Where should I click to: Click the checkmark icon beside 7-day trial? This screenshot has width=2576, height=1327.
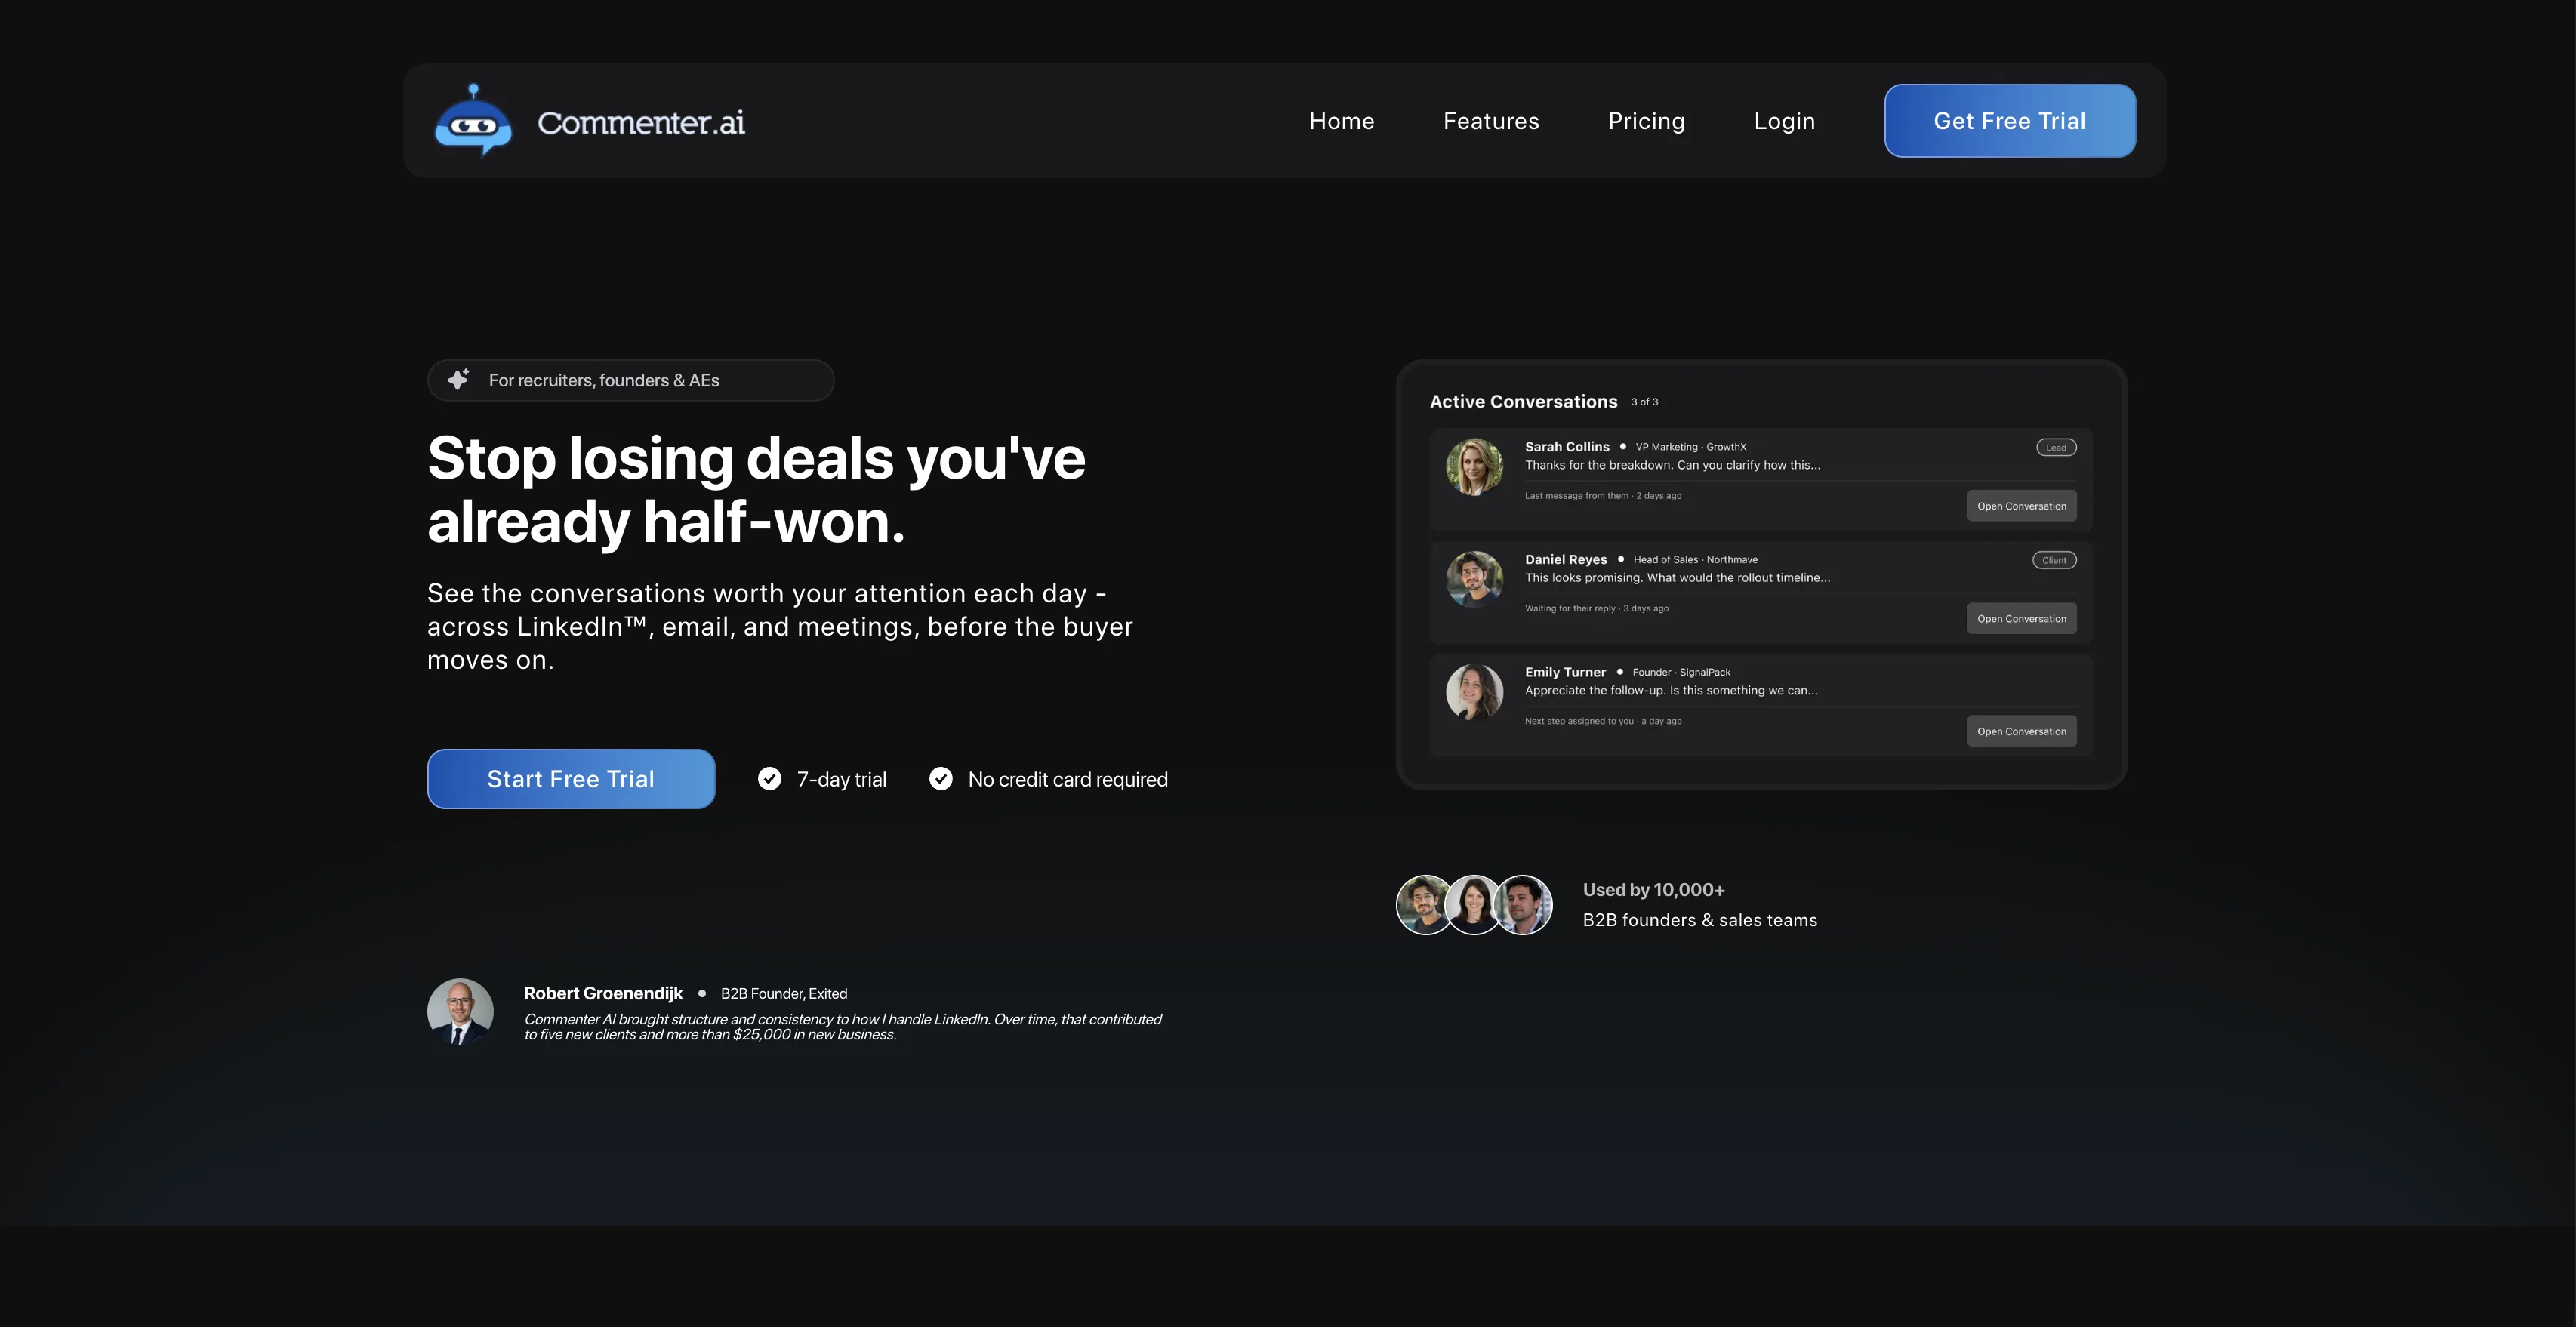769,779
